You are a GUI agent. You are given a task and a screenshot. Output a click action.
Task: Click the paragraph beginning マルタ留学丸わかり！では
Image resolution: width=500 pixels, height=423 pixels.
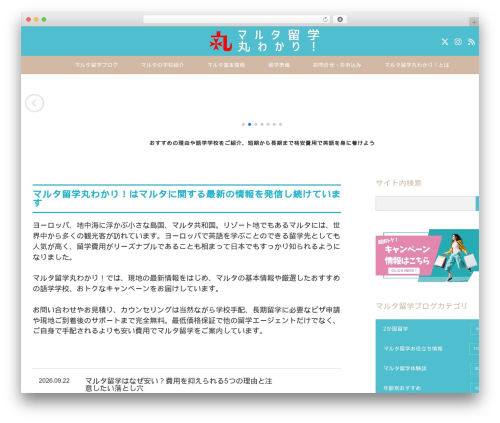[x=186, y=283]
